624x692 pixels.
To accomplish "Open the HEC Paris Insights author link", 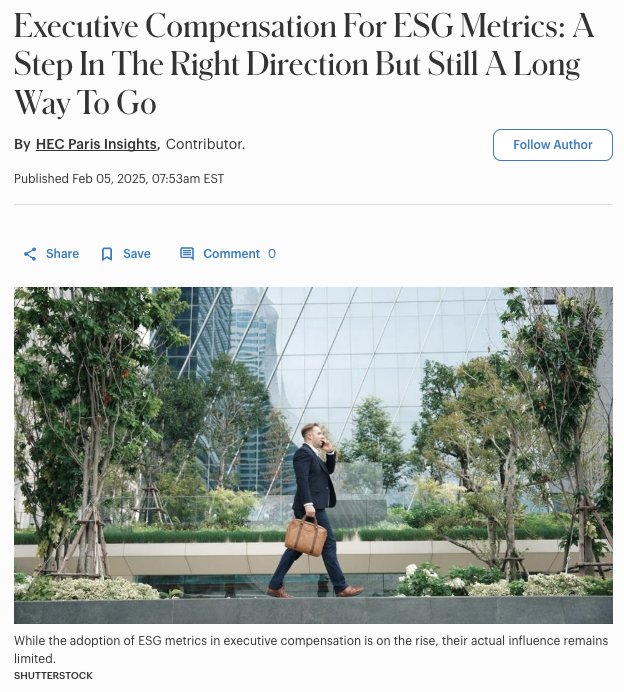I will pos(96,144).
